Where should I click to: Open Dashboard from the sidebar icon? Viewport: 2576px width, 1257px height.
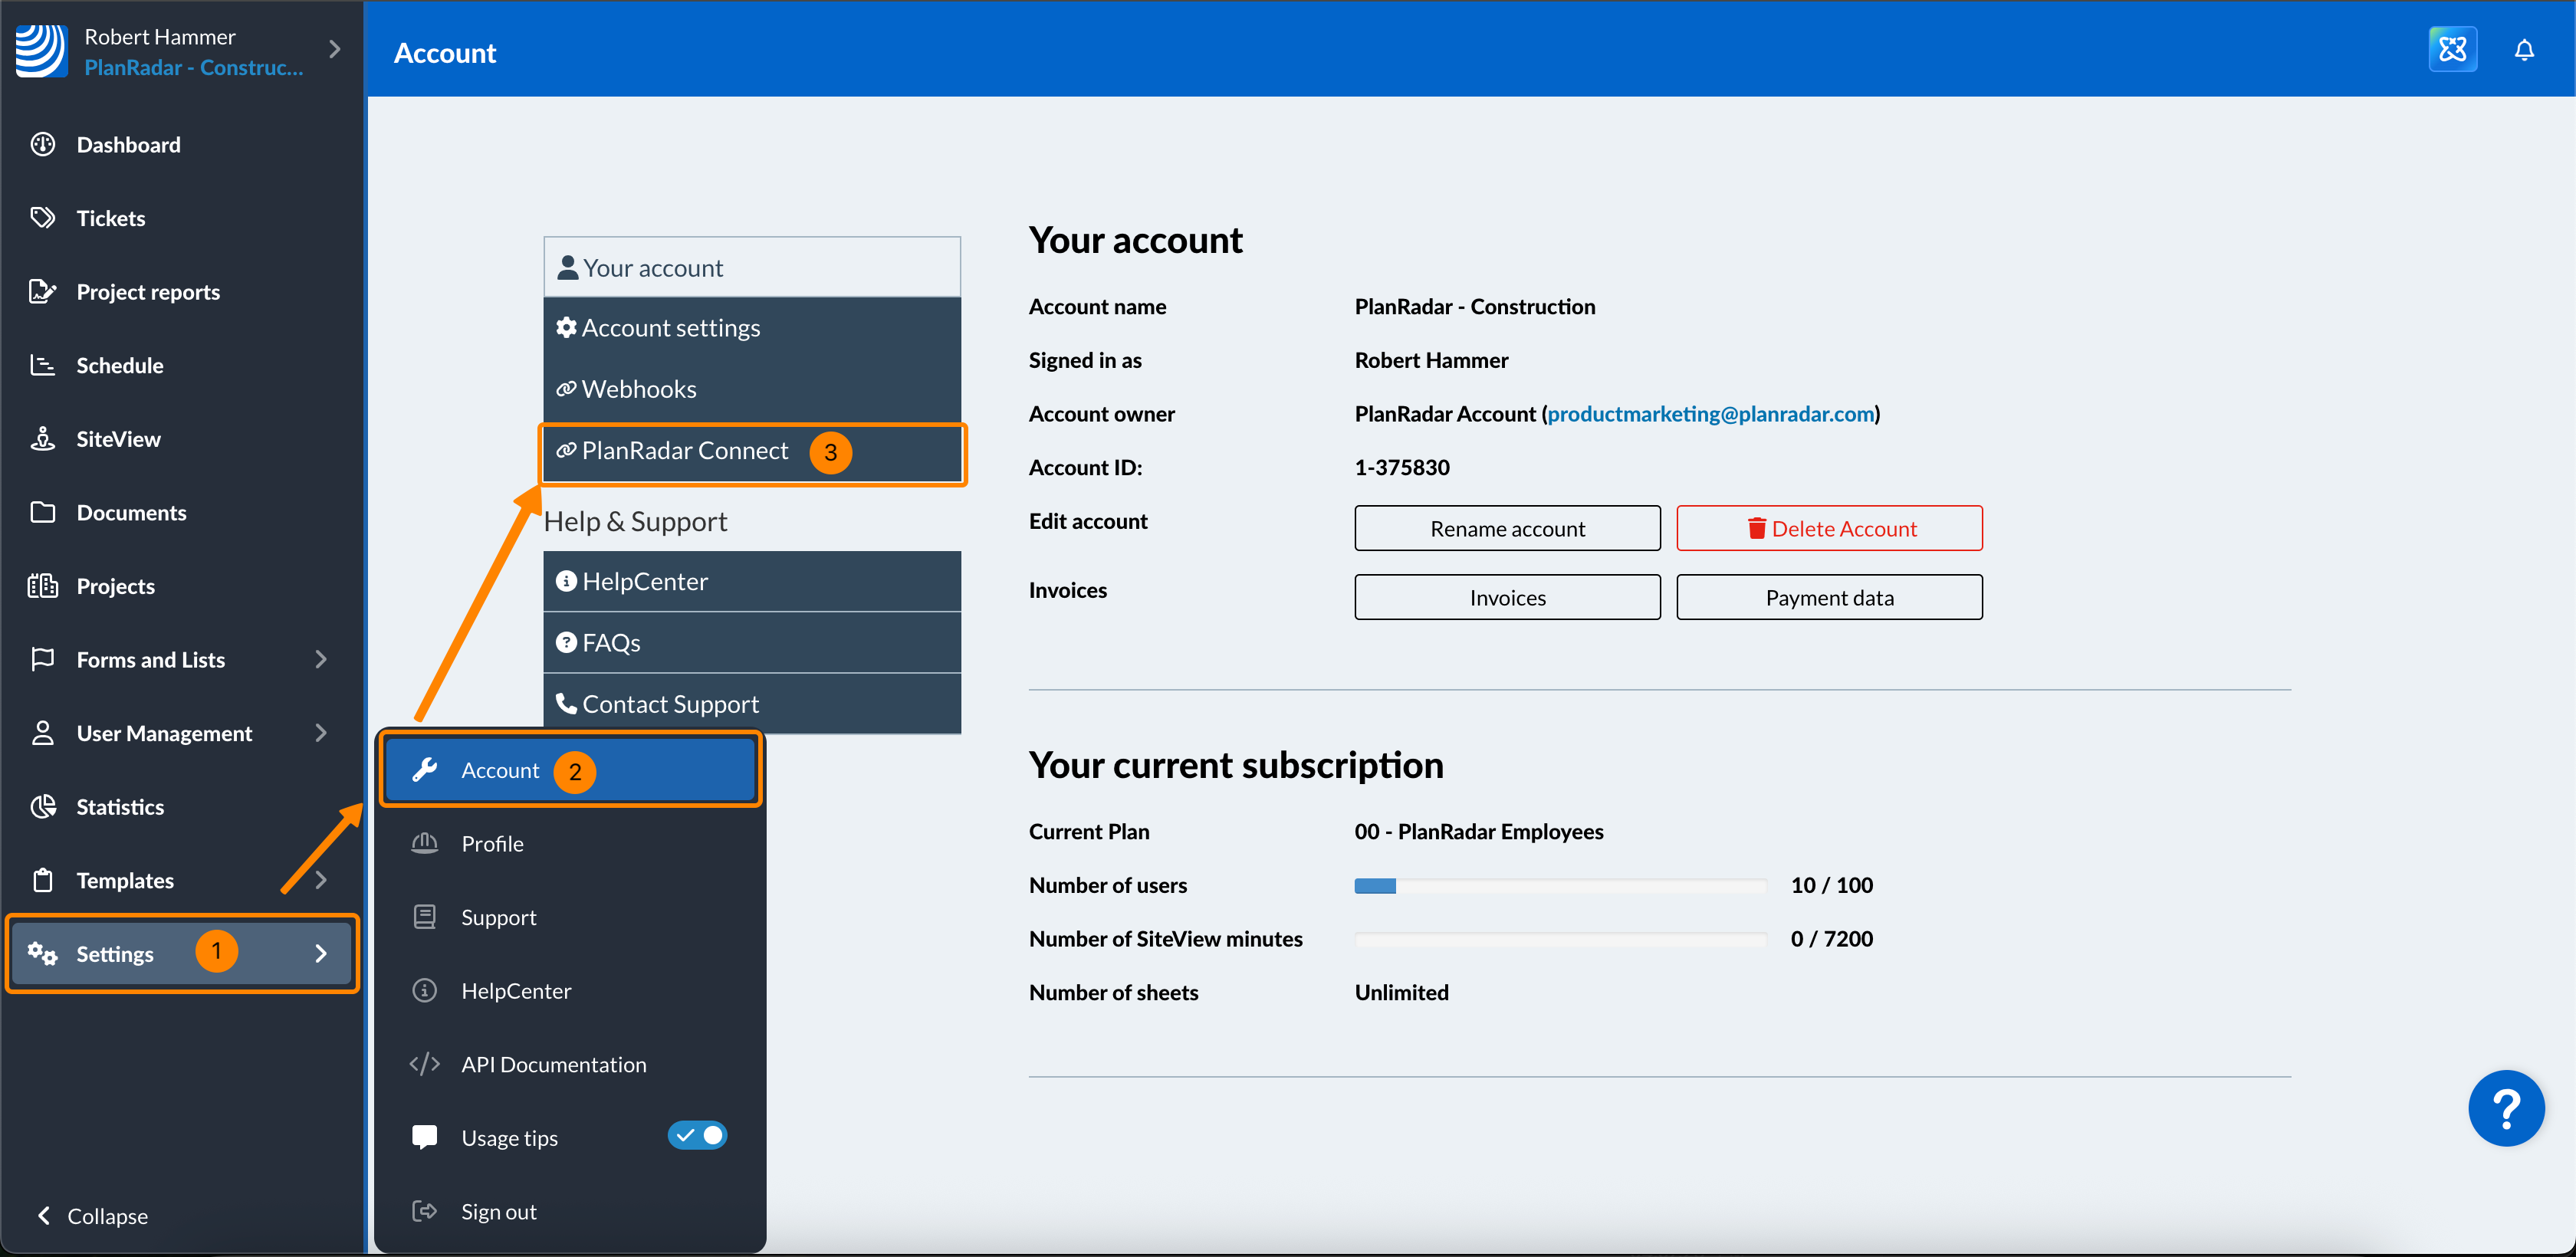(42, 145)
